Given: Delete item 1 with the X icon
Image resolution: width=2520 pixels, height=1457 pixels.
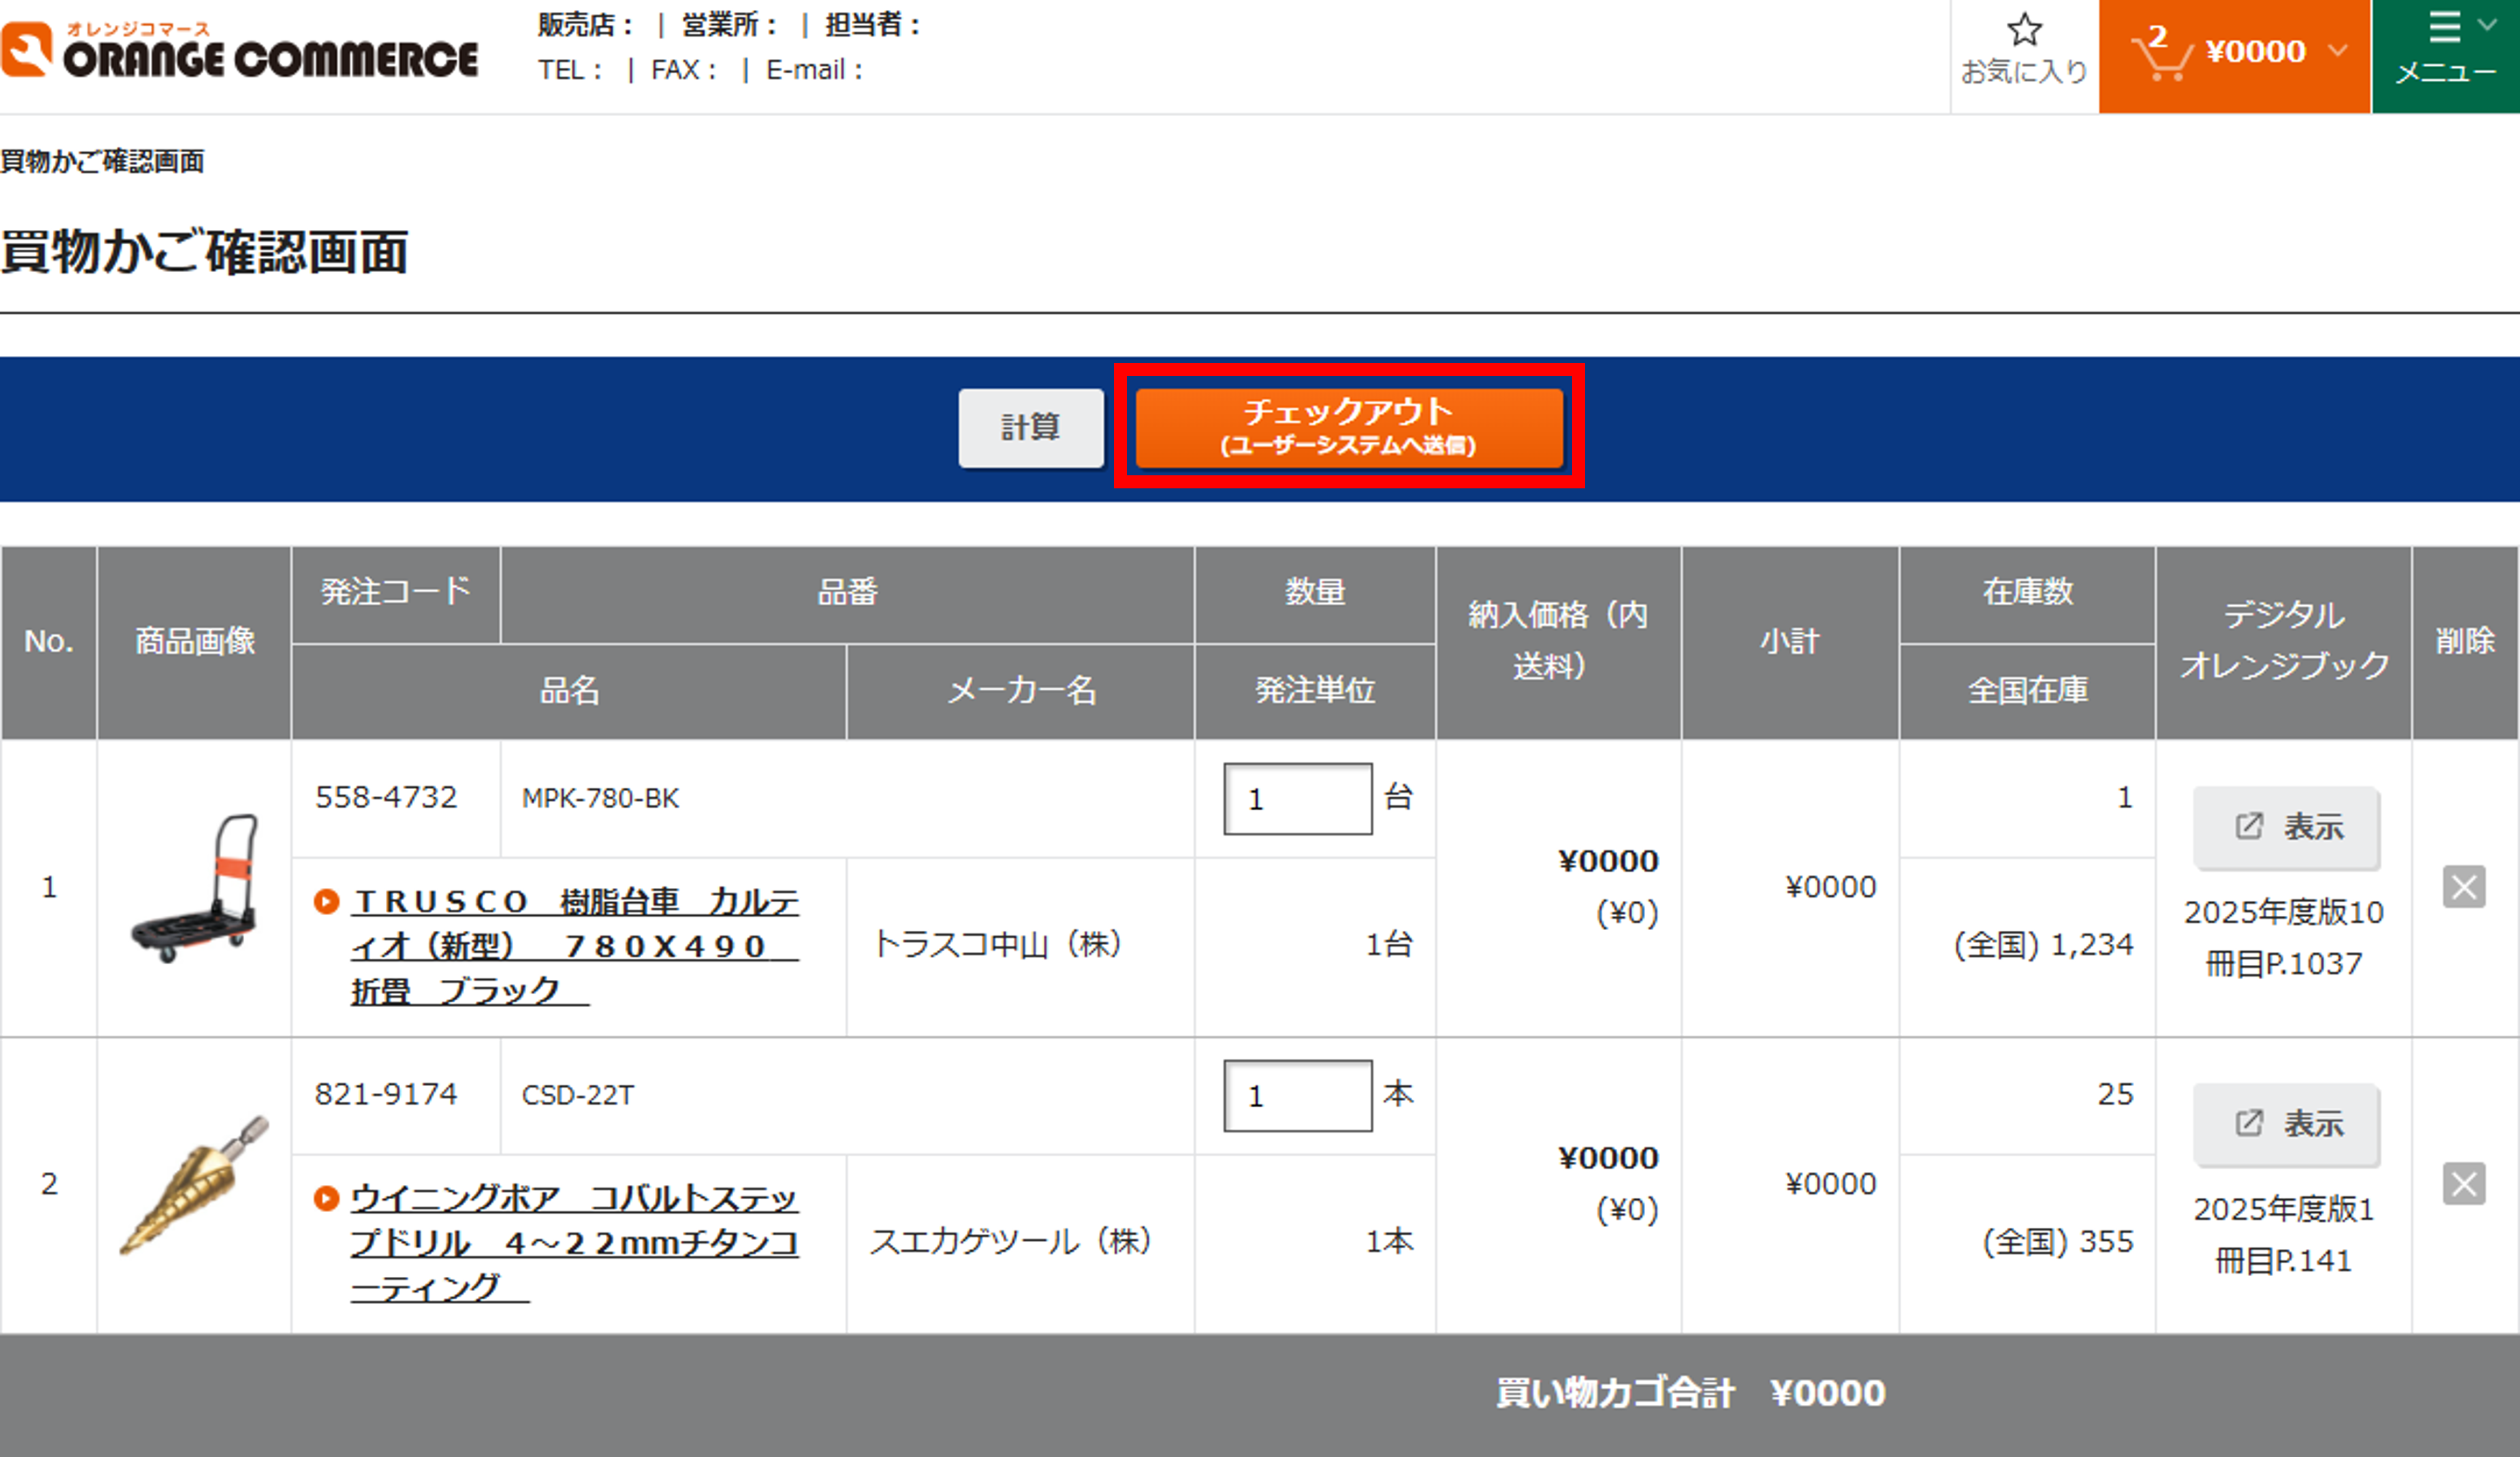Looking at the screenshot, I should (x=2464, y=887).
